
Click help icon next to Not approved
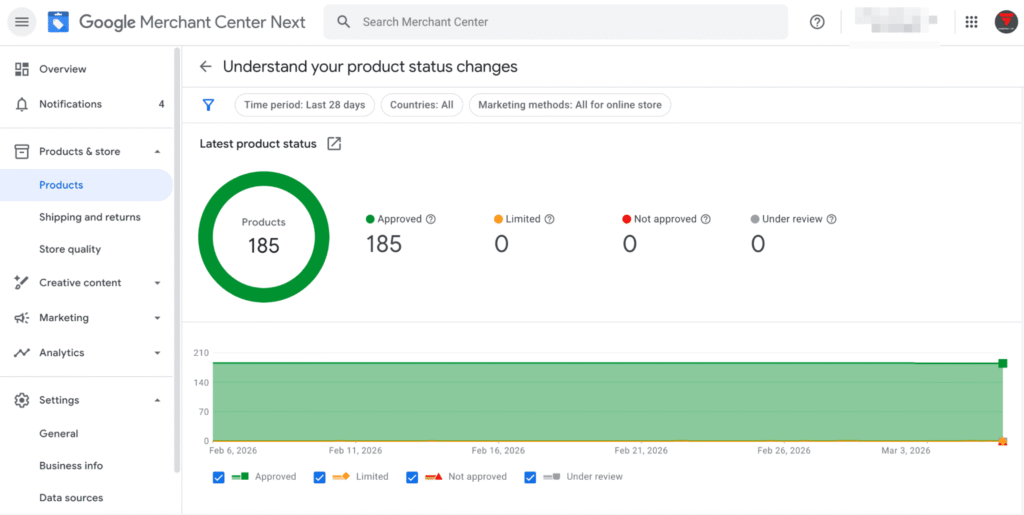click(x=706, y=219)
